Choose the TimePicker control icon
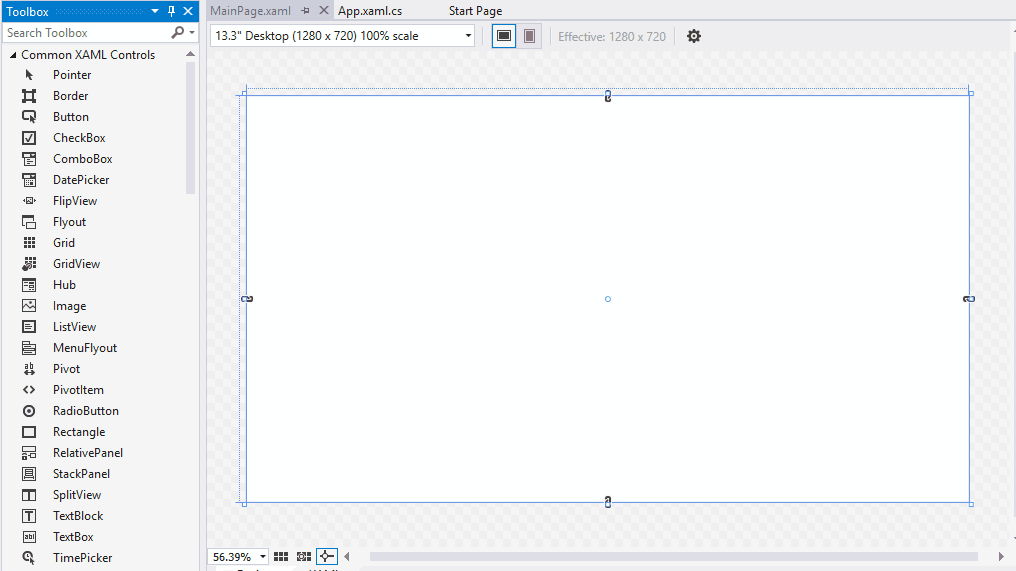Viewport: 1016px width, 571px height. pyautogui.click(x=29, y=557)
